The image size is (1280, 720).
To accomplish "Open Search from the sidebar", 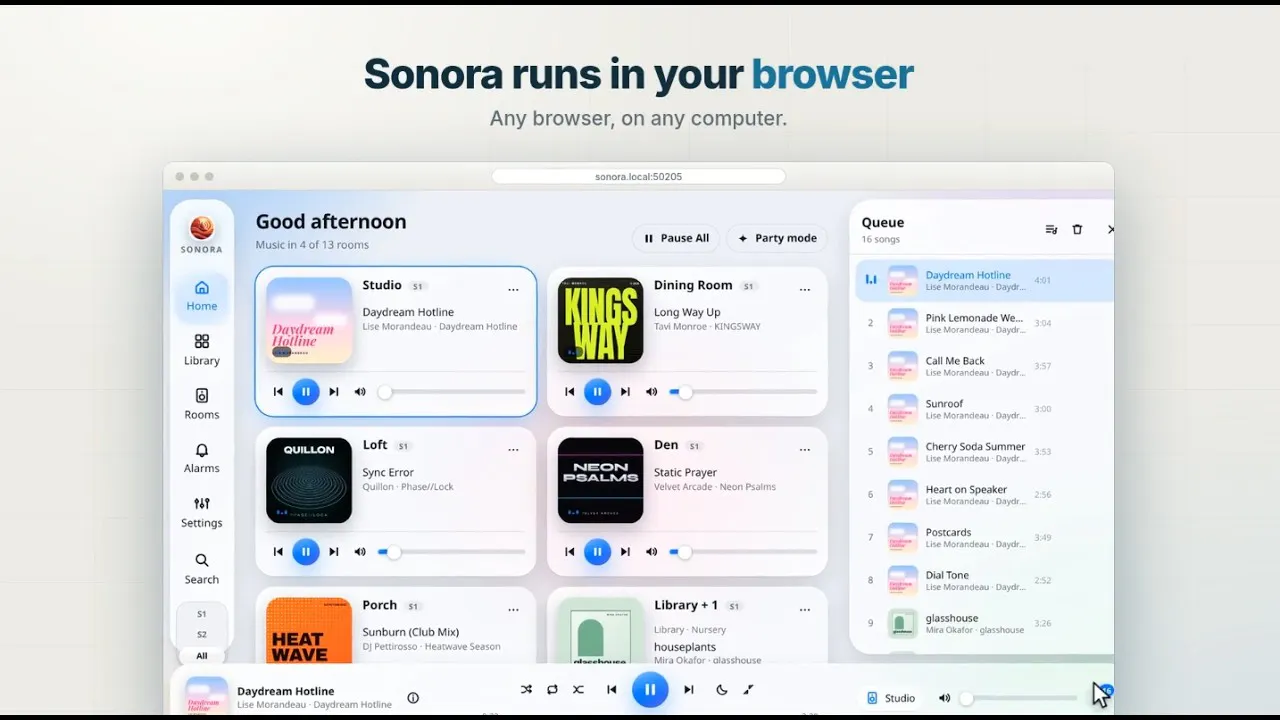I will (x=202, y=569).
